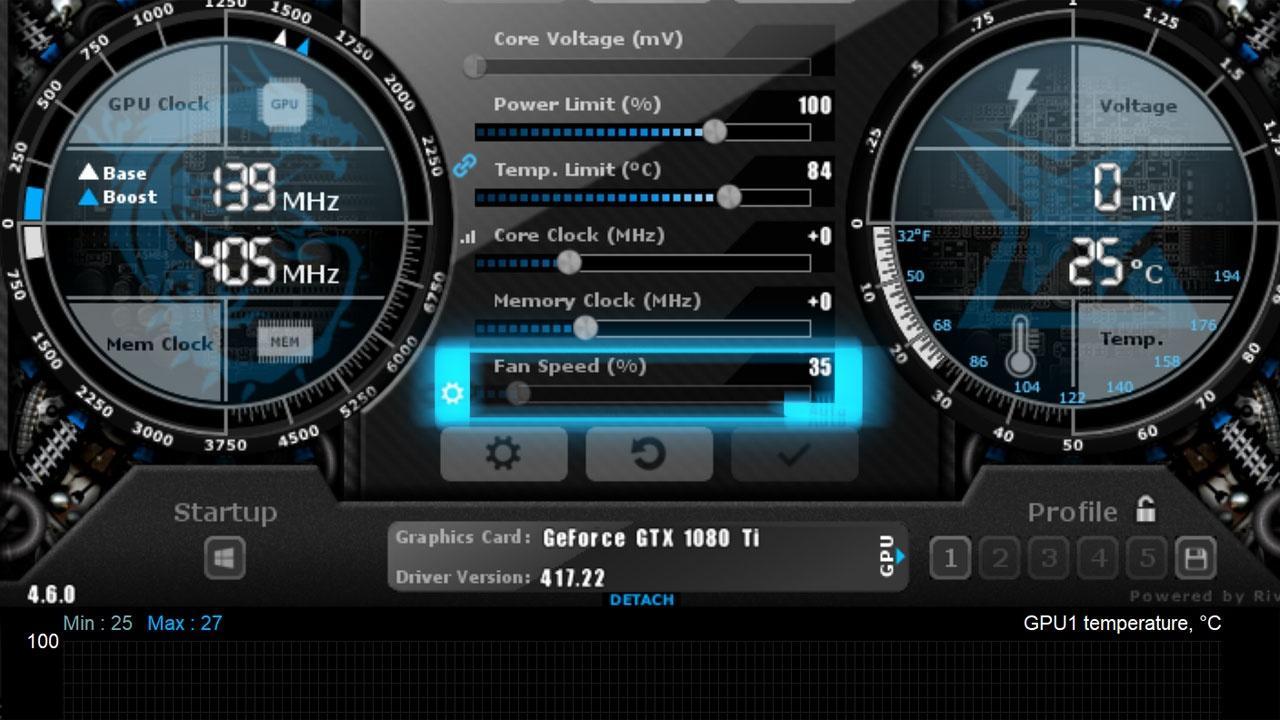
Task: Click the GPU1 temperature graph label
Action: point(1122,623)
